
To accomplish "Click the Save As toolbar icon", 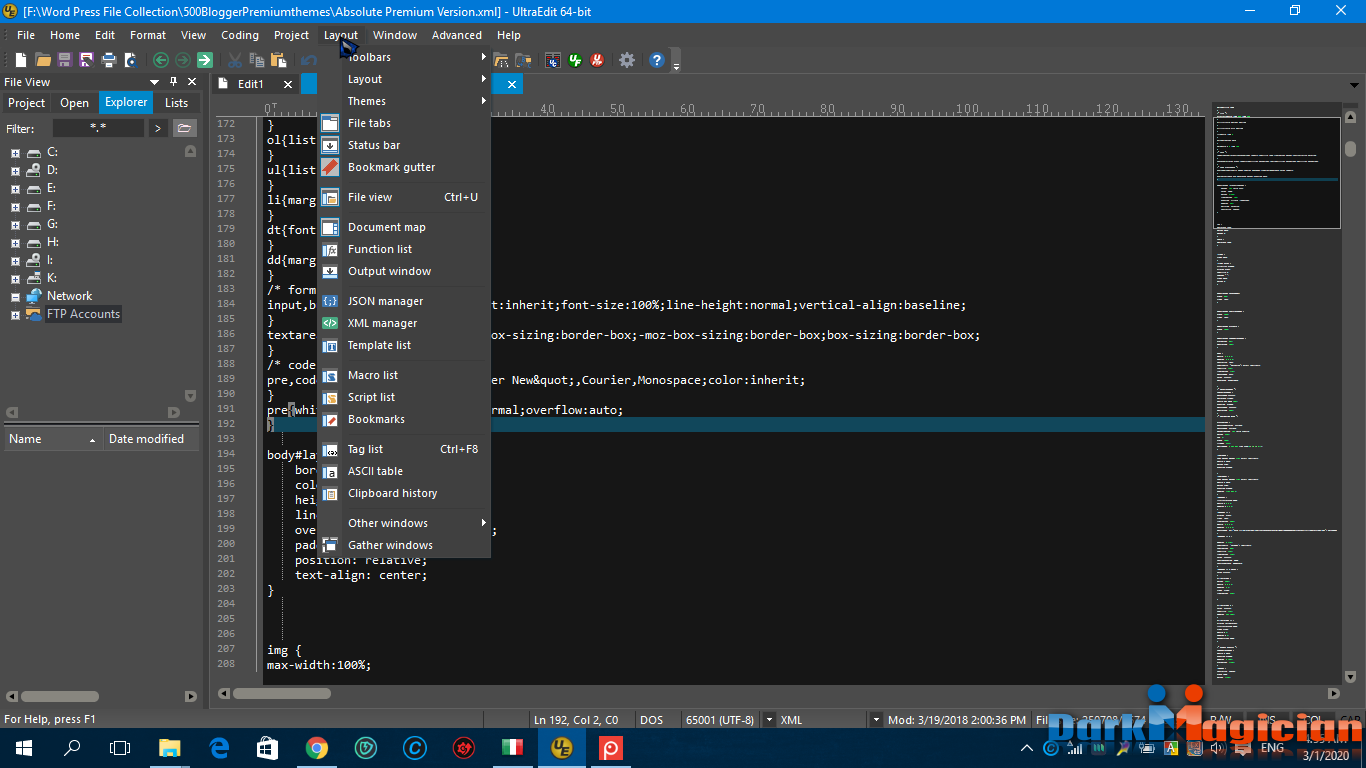I will tap(87, 60).
